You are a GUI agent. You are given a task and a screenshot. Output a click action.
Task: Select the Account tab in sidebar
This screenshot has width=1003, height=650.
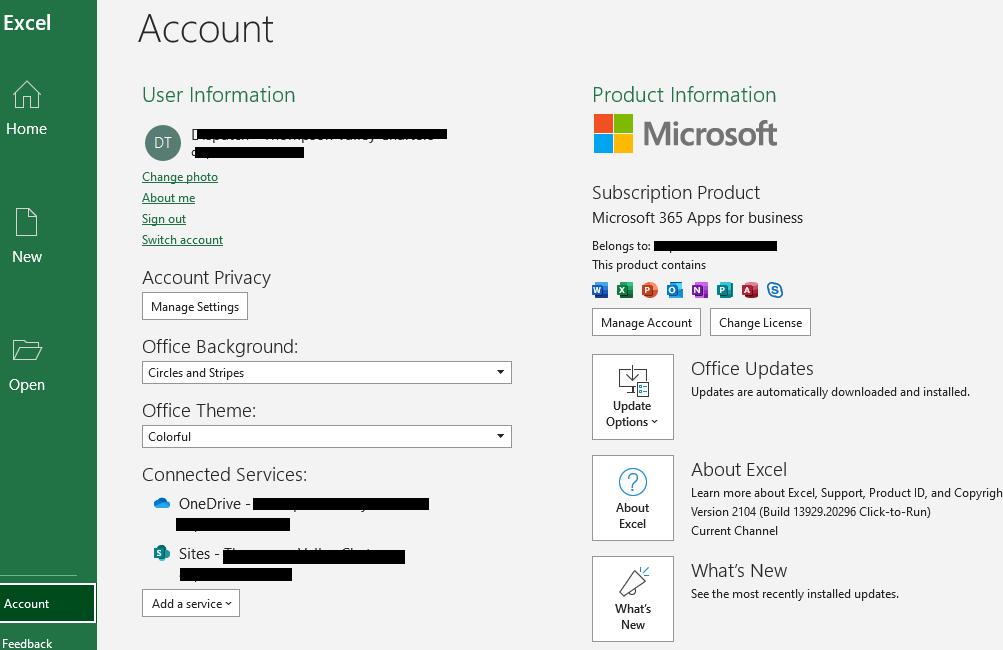click(x=48, y=603)
